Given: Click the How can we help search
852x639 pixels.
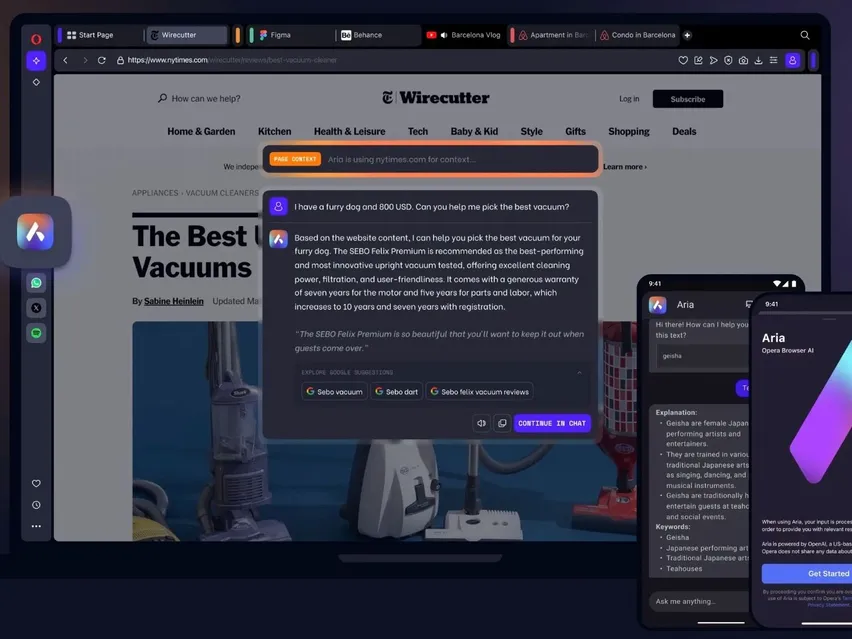Looking at the screenshot, I should 199,98.
